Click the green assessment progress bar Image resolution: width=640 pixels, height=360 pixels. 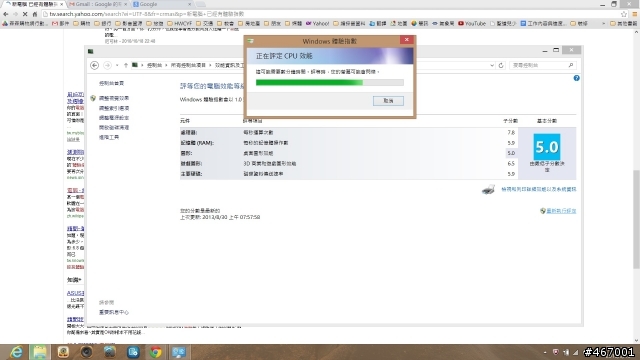pos(330,82)
